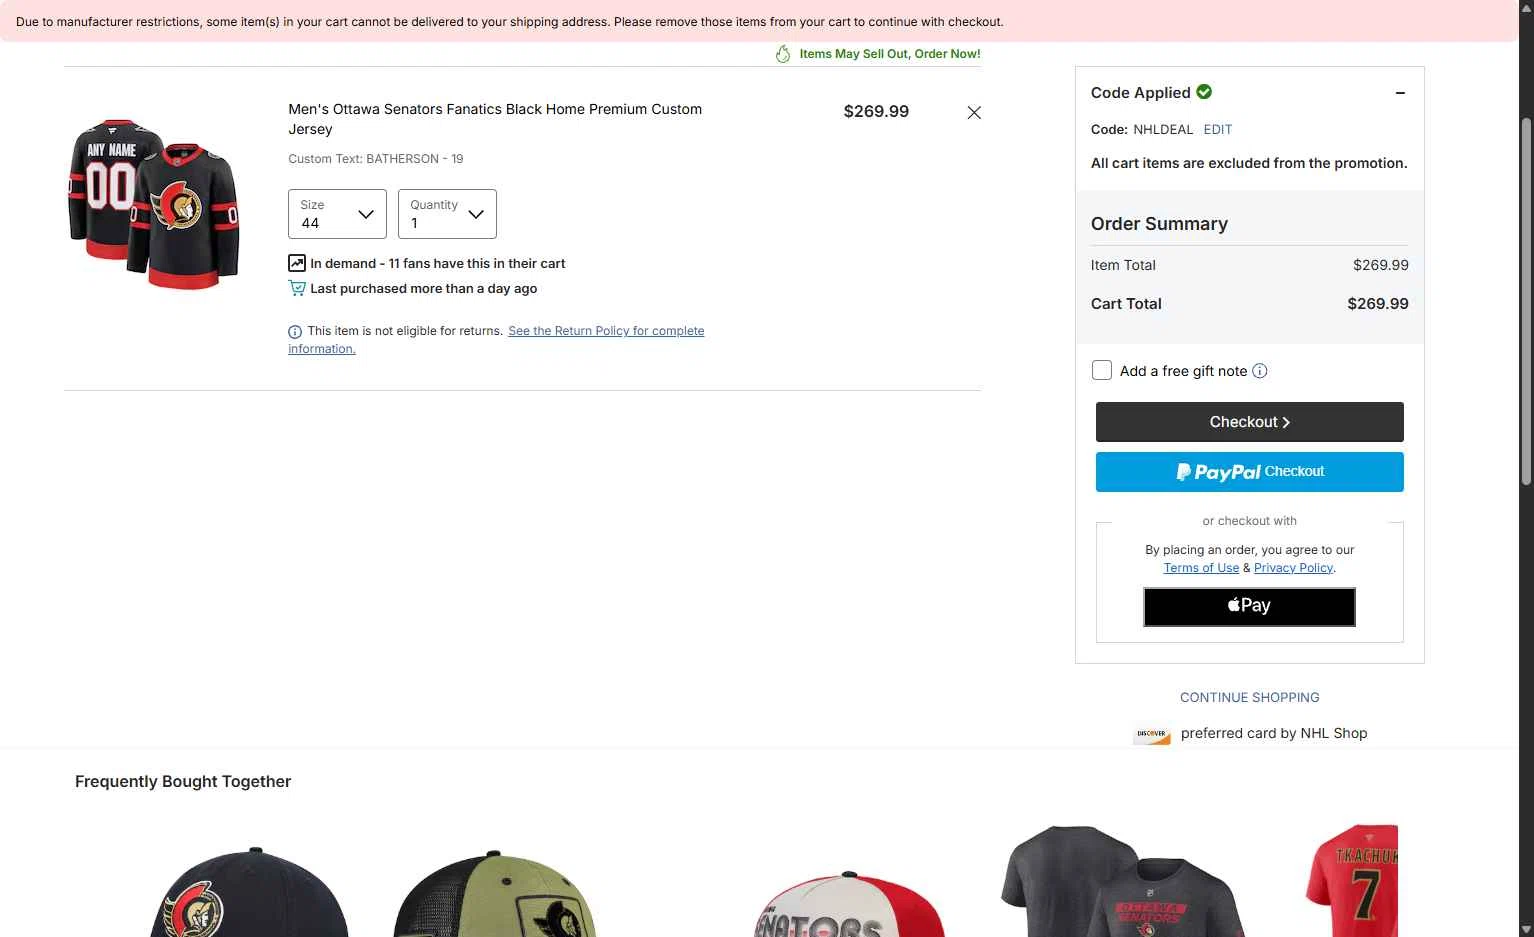The image size is (1534, 937).
Task: Click the green Code Applied checkmark icon
Action: tap(1204, 92)
